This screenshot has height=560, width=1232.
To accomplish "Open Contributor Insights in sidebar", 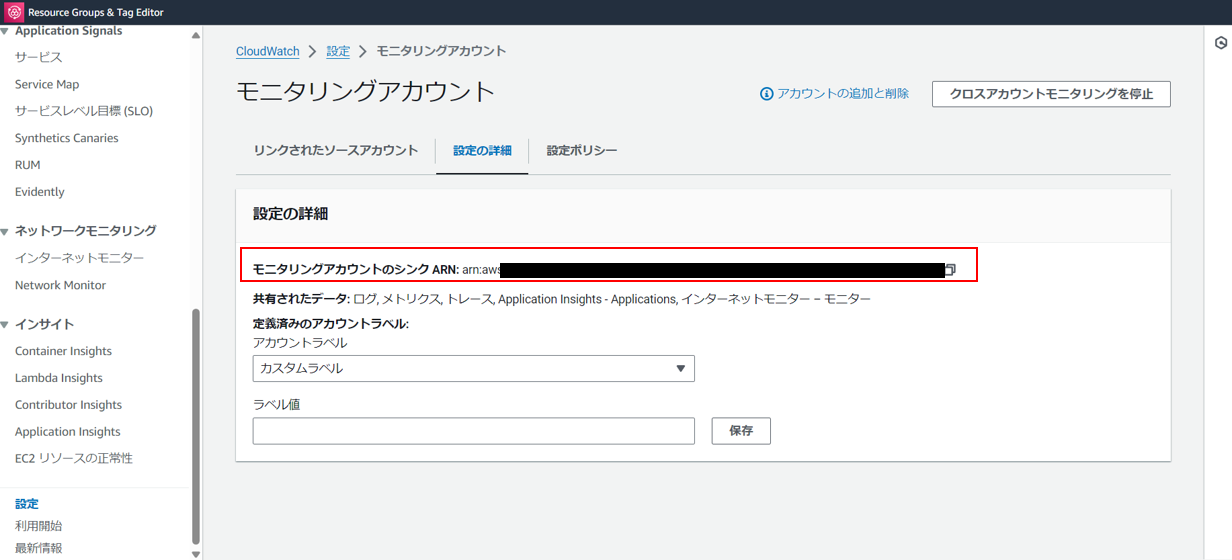I will tap(68, 405).
